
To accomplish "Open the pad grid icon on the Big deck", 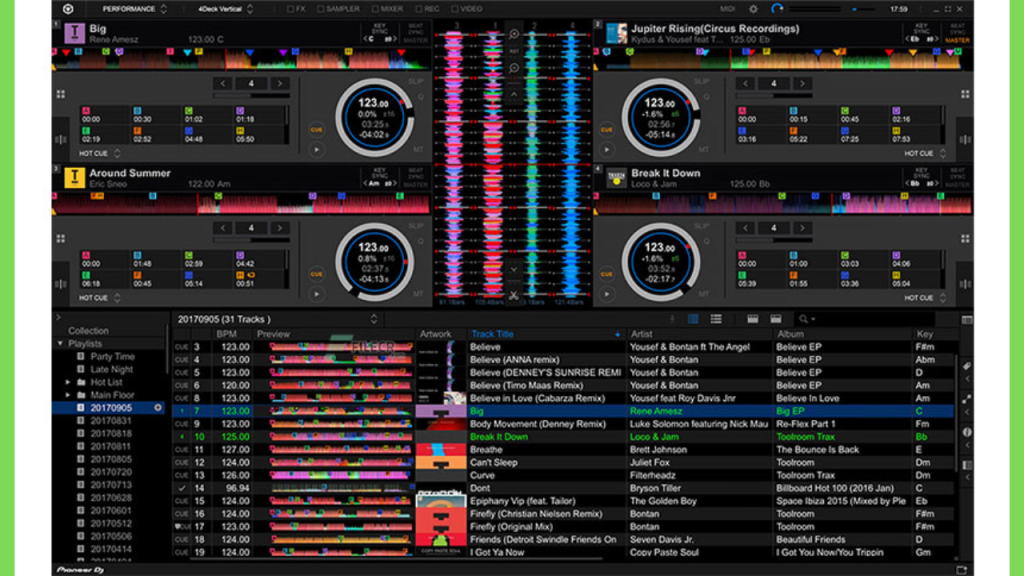I will point(61,94).
